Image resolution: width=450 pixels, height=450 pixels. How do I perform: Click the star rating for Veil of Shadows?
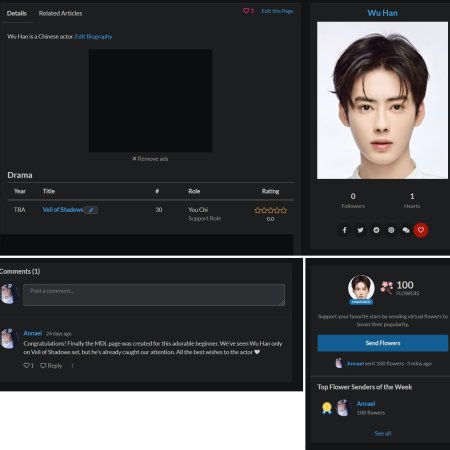[x=270, y=210]
